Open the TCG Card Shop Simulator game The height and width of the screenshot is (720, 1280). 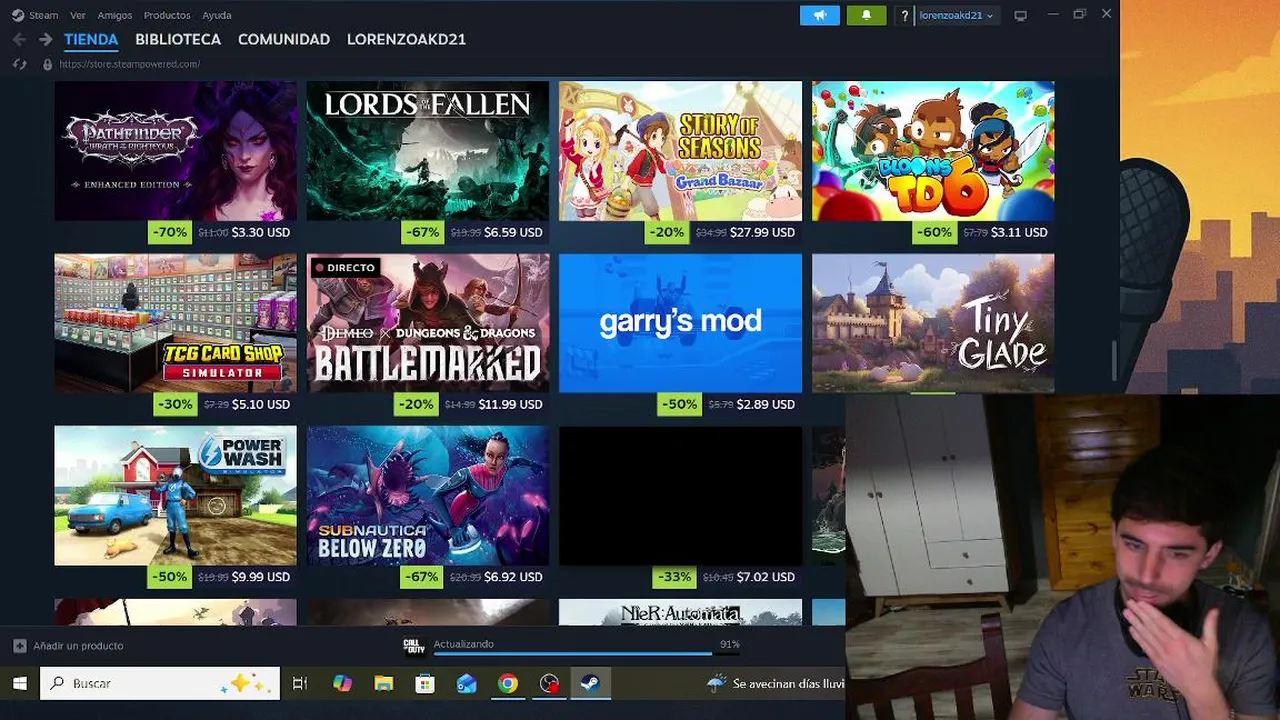[x=175, y=323]
